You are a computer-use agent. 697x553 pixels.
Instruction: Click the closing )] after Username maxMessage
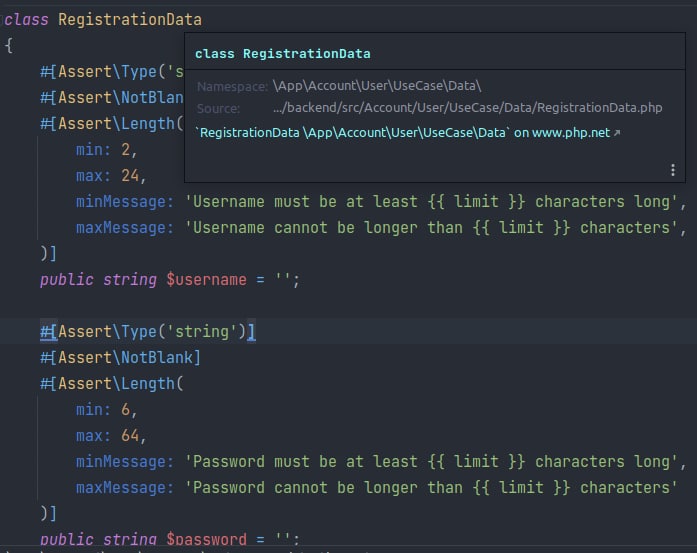tap(48, 253)
